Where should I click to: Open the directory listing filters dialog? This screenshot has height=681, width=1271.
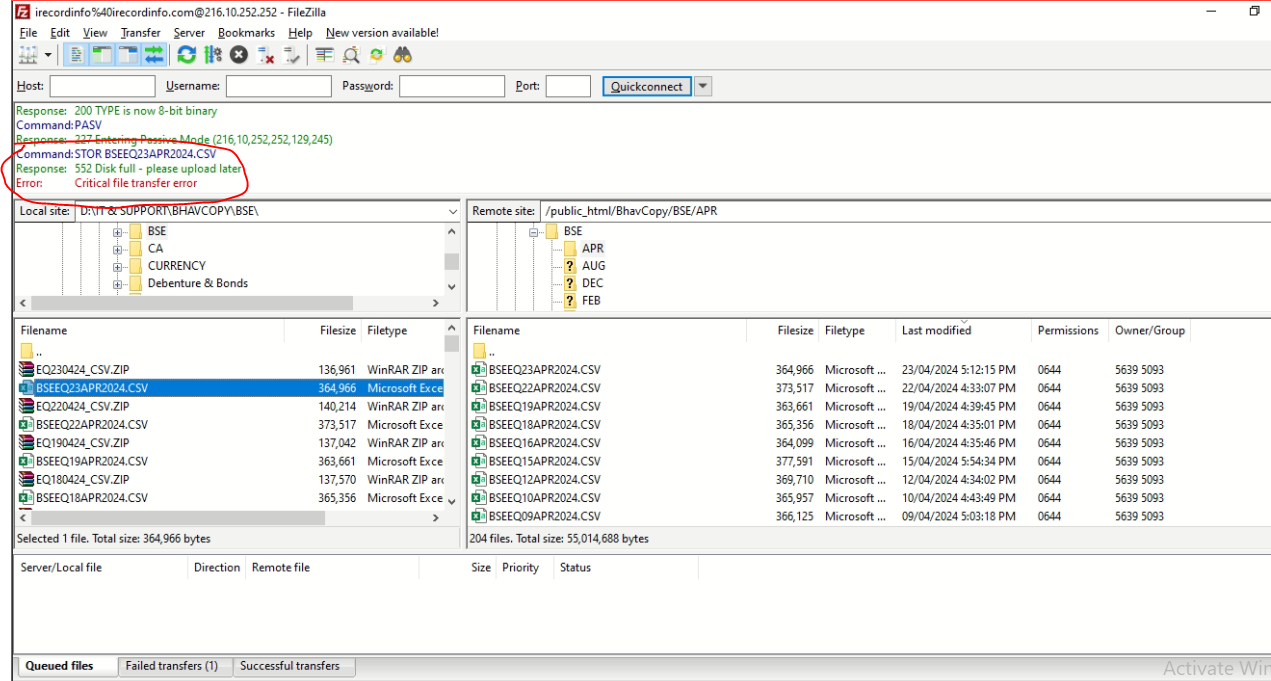point(324,55)
